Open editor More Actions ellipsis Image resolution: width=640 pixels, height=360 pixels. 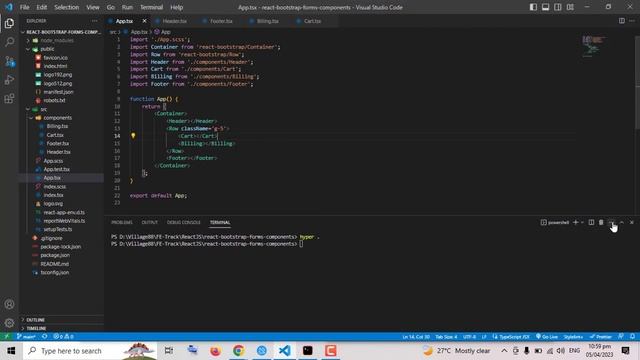[632, 21]
